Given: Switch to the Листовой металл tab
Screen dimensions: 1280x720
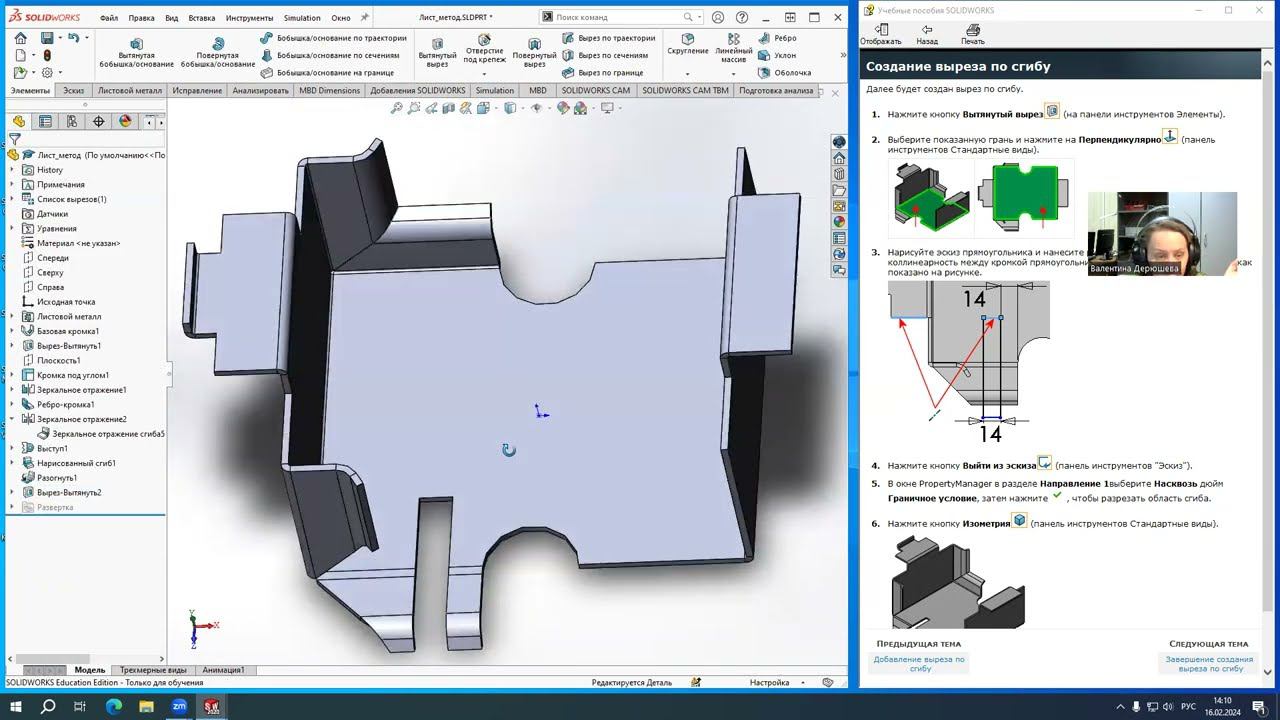Looking at the screenshot, I should (x=129, y=90).
